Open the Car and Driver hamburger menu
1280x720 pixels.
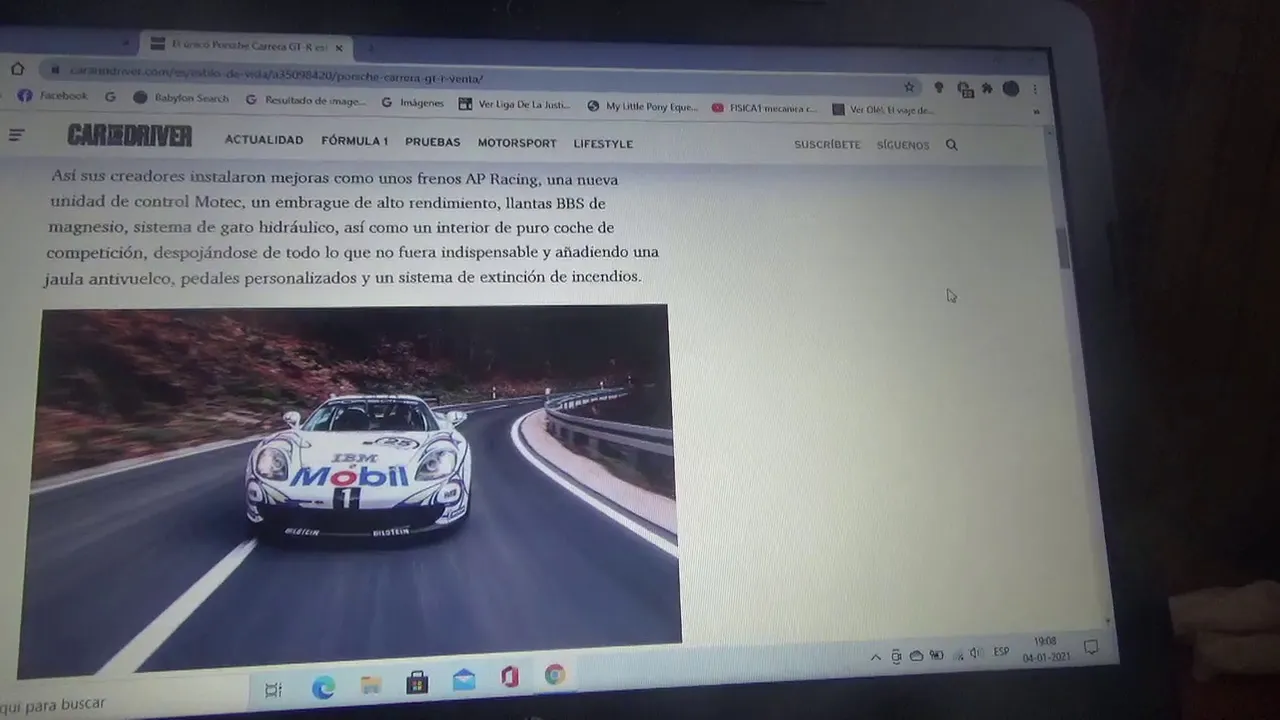click(16, 135)
